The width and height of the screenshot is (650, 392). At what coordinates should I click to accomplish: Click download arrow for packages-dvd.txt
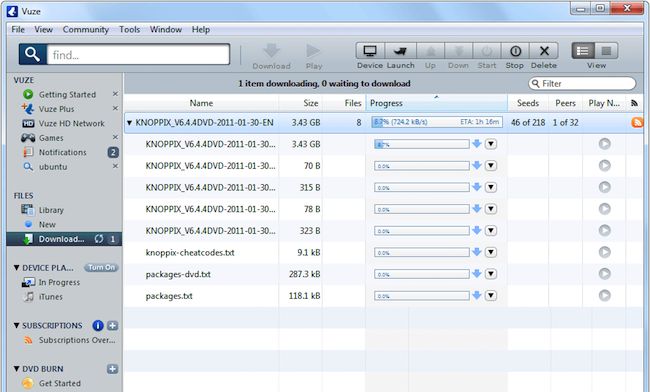coord(477,273)
